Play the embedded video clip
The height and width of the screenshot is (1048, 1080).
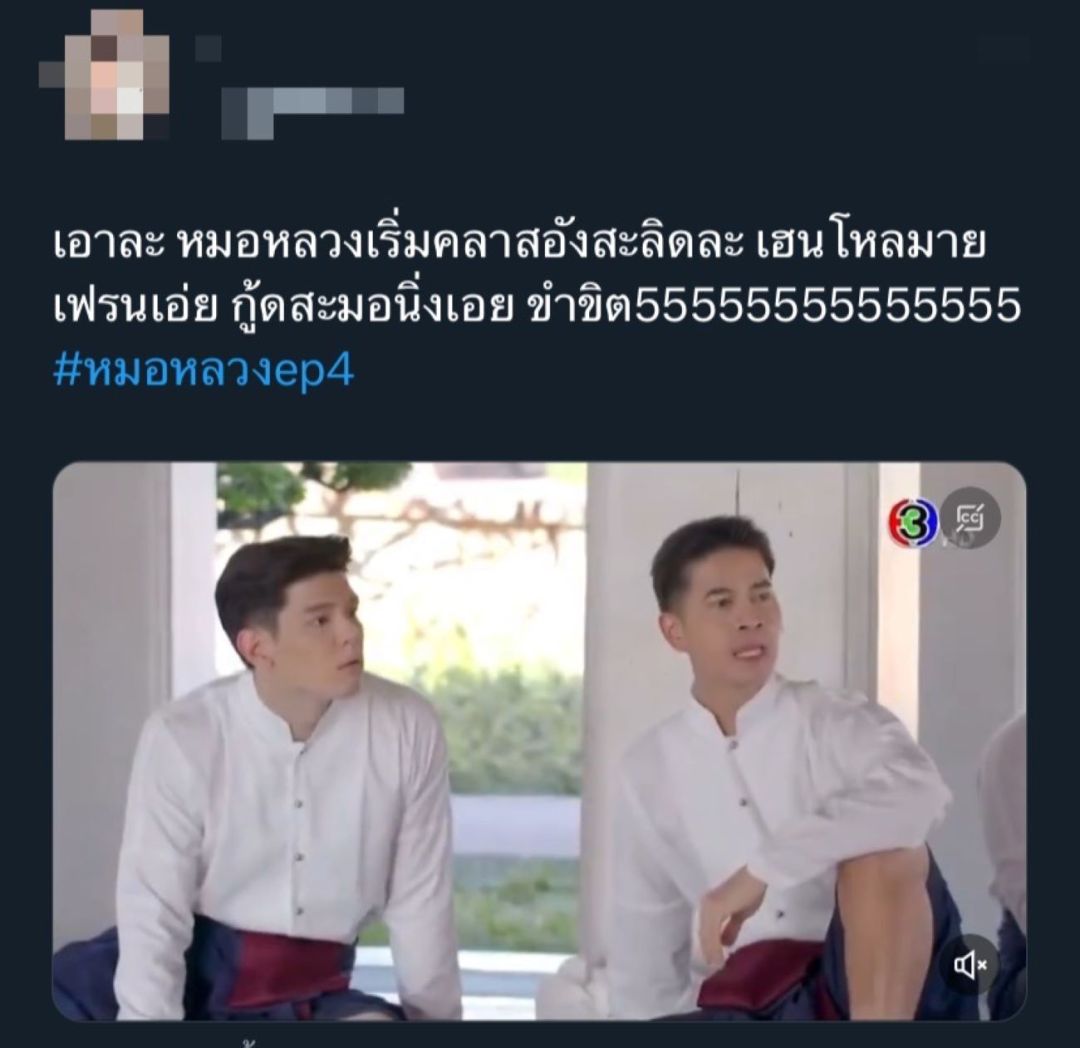pyautogui.click(x=539, y=741)
